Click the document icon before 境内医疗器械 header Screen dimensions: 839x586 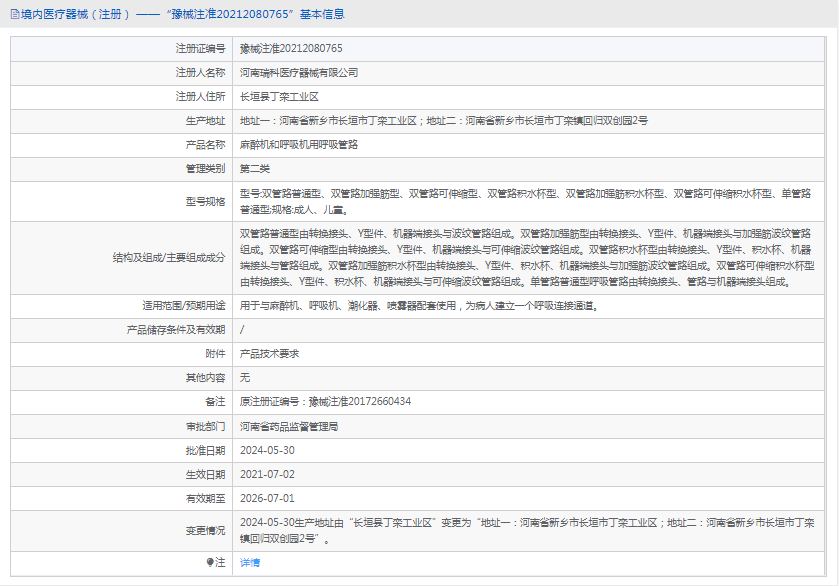(15, 14)
